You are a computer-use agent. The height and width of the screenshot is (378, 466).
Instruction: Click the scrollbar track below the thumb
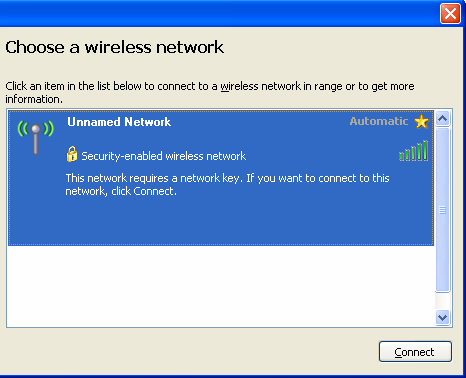[x=443, y=301]
